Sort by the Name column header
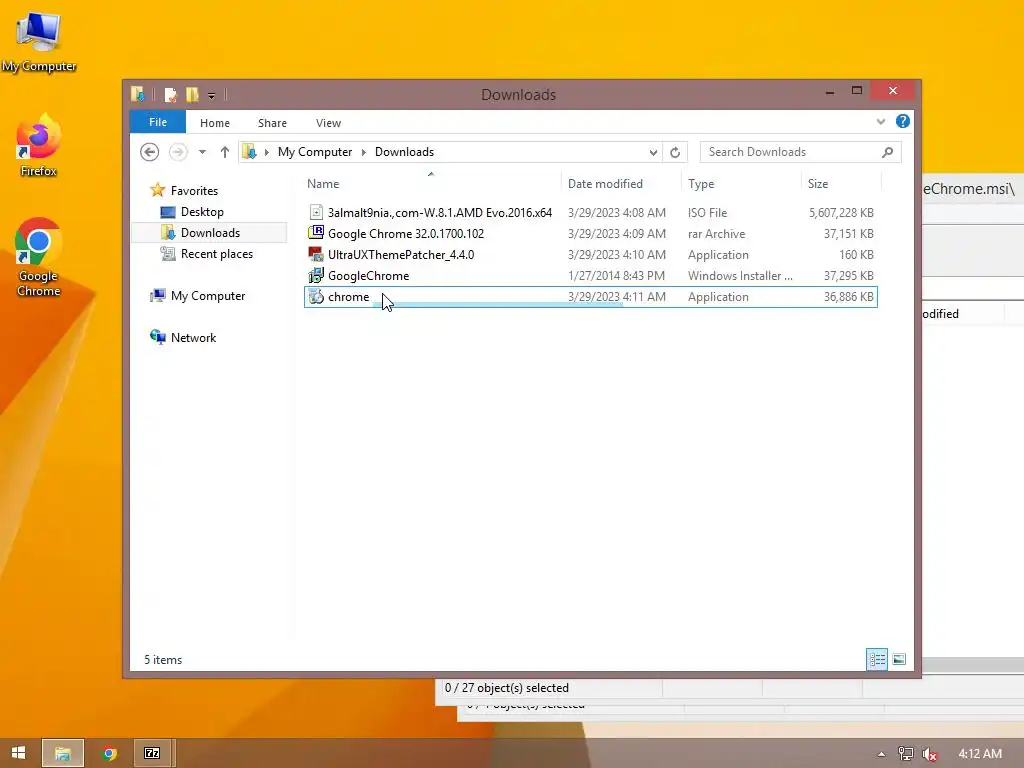Viewport: 1024px width, 768px height. [x=323, y=184]
